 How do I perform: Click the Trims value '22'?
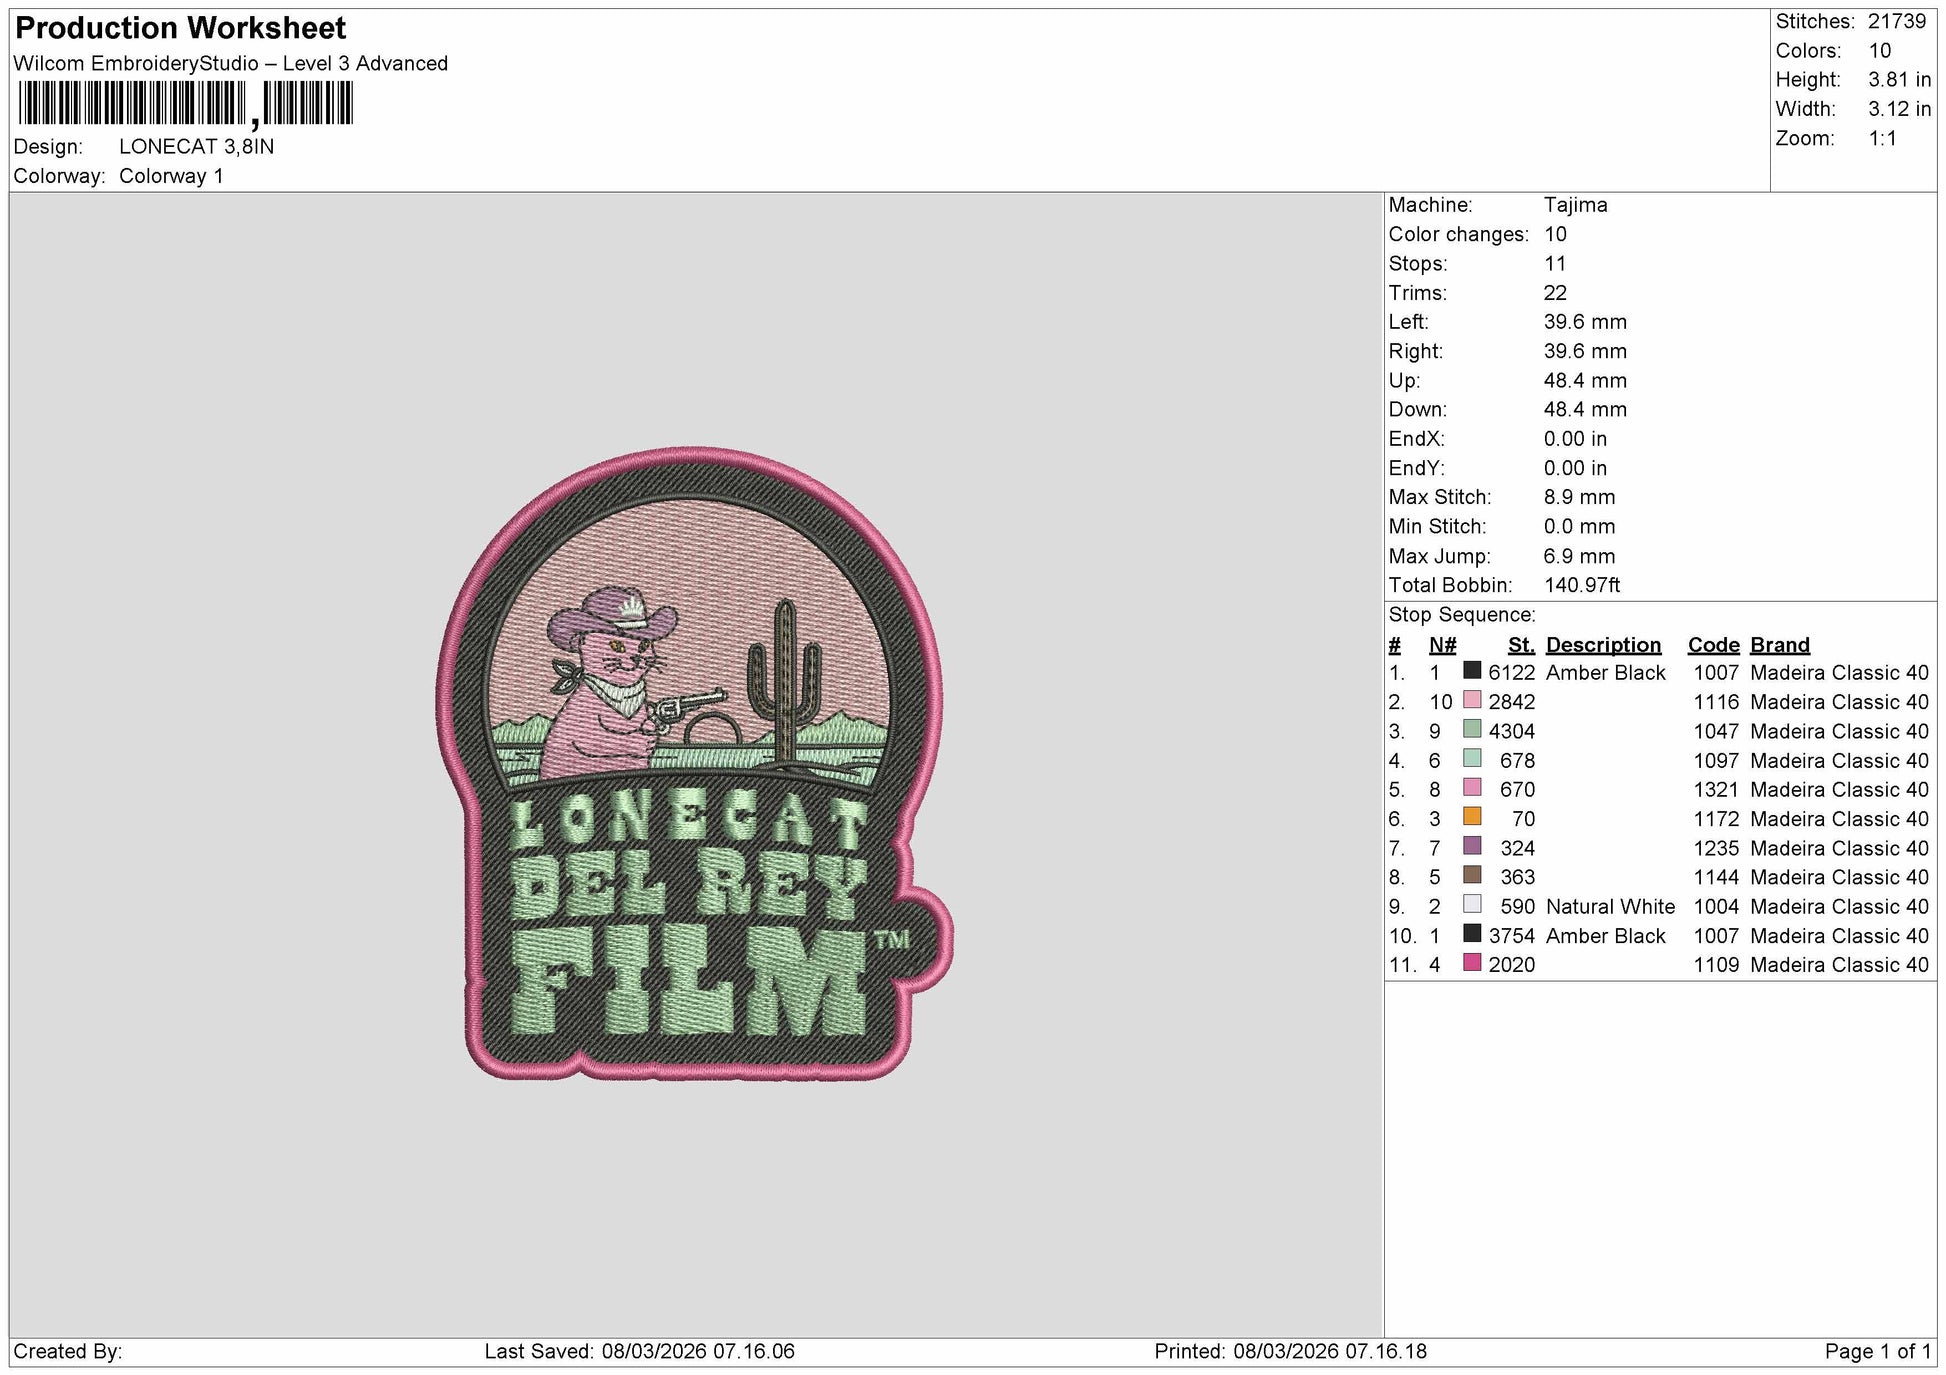pyautogui.click(x=1555, y=293)
